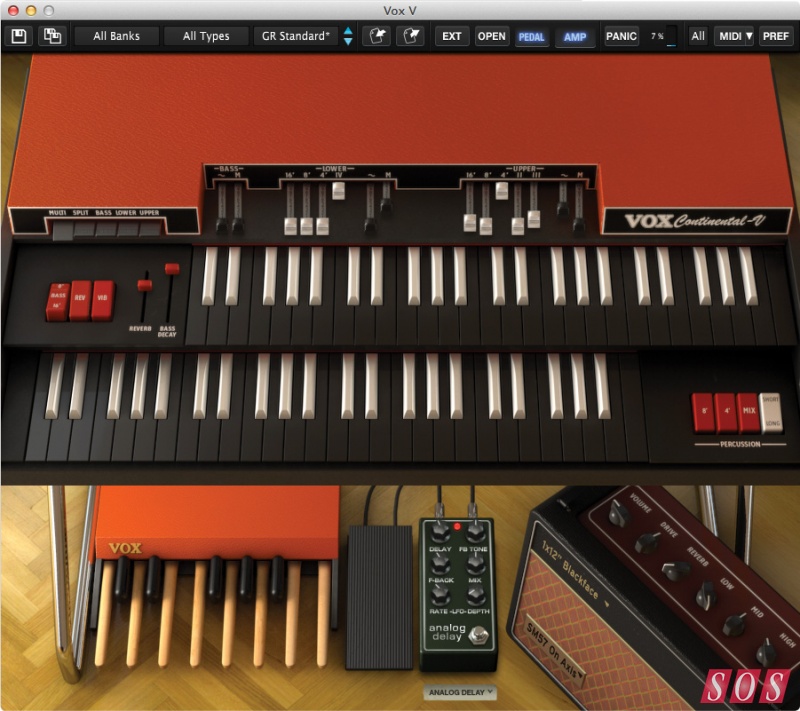Click the Bass Decay slider handle
The width and height of the screenshot is (800, 711).
point(171,269)
